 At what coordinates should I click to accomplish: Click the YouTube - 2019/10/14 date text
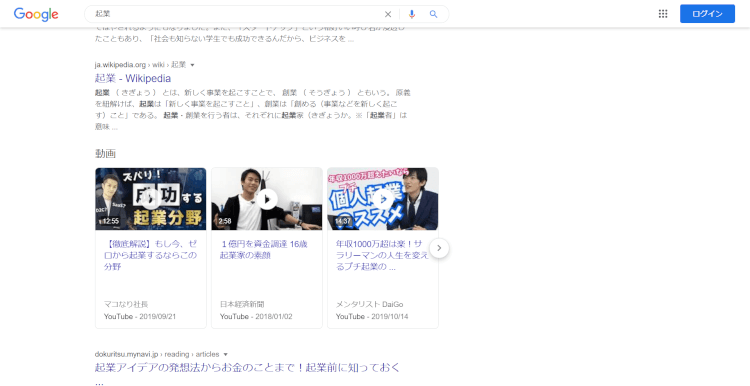(x=372, y=317)
